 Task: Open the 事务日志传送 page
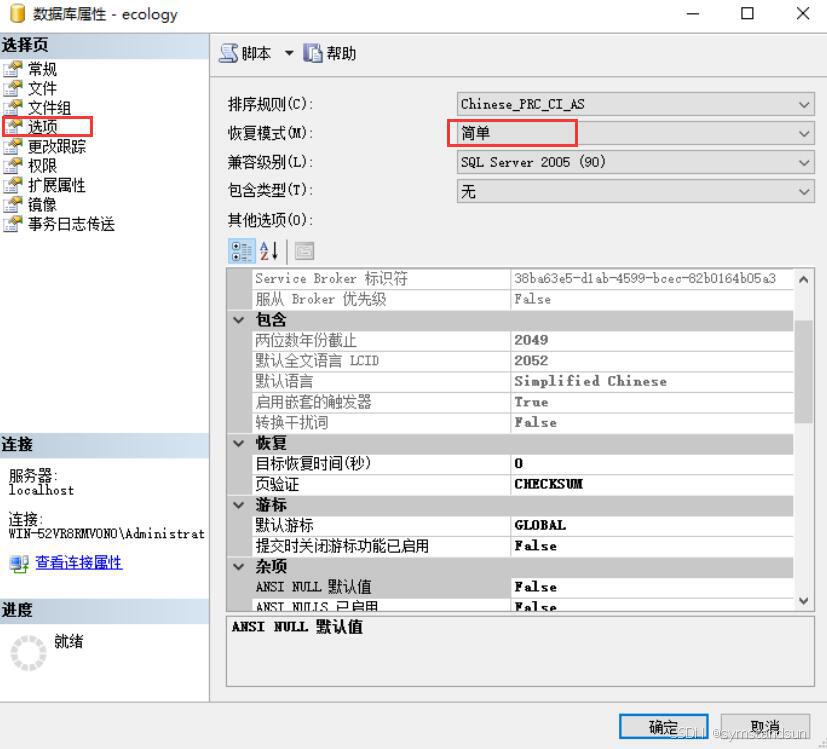point(71,224)
